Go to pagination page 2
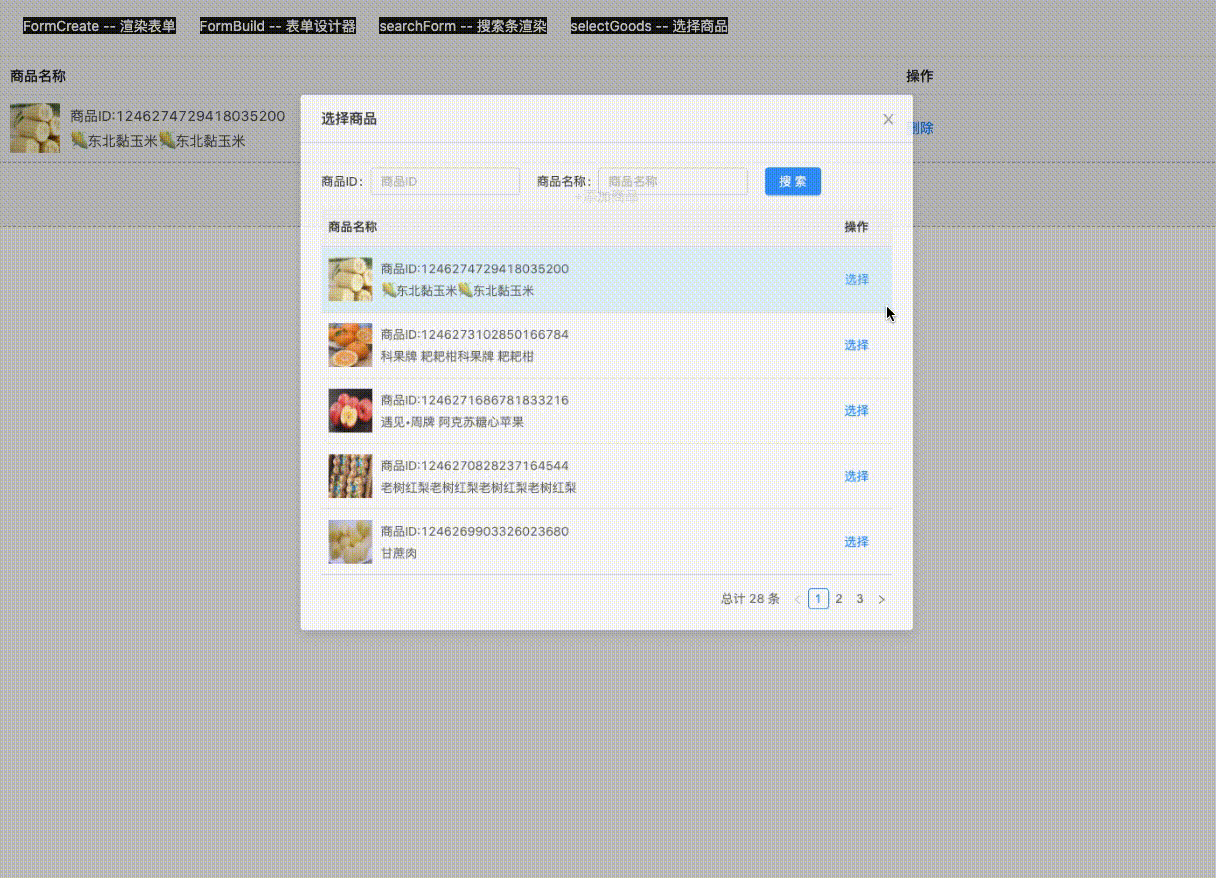The height and width of the screenshot is (878, 1216). pos(839,599)
